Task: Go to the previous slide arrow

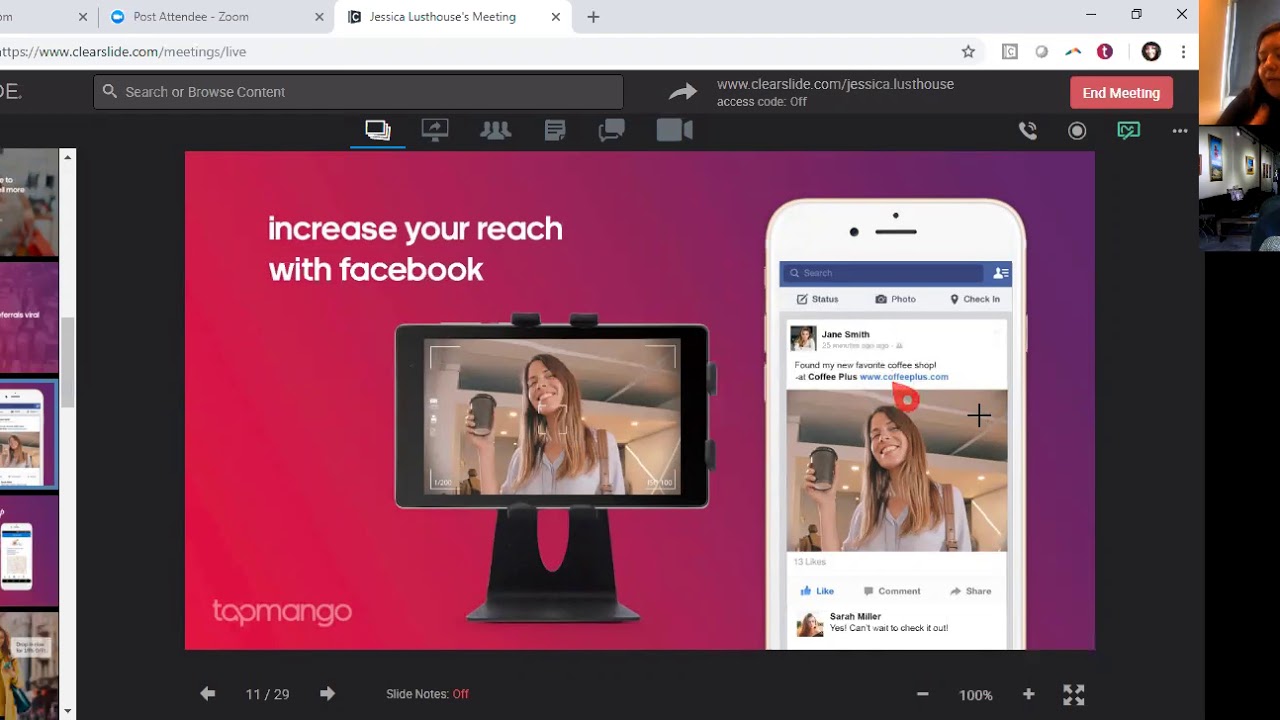Action: 207,694
